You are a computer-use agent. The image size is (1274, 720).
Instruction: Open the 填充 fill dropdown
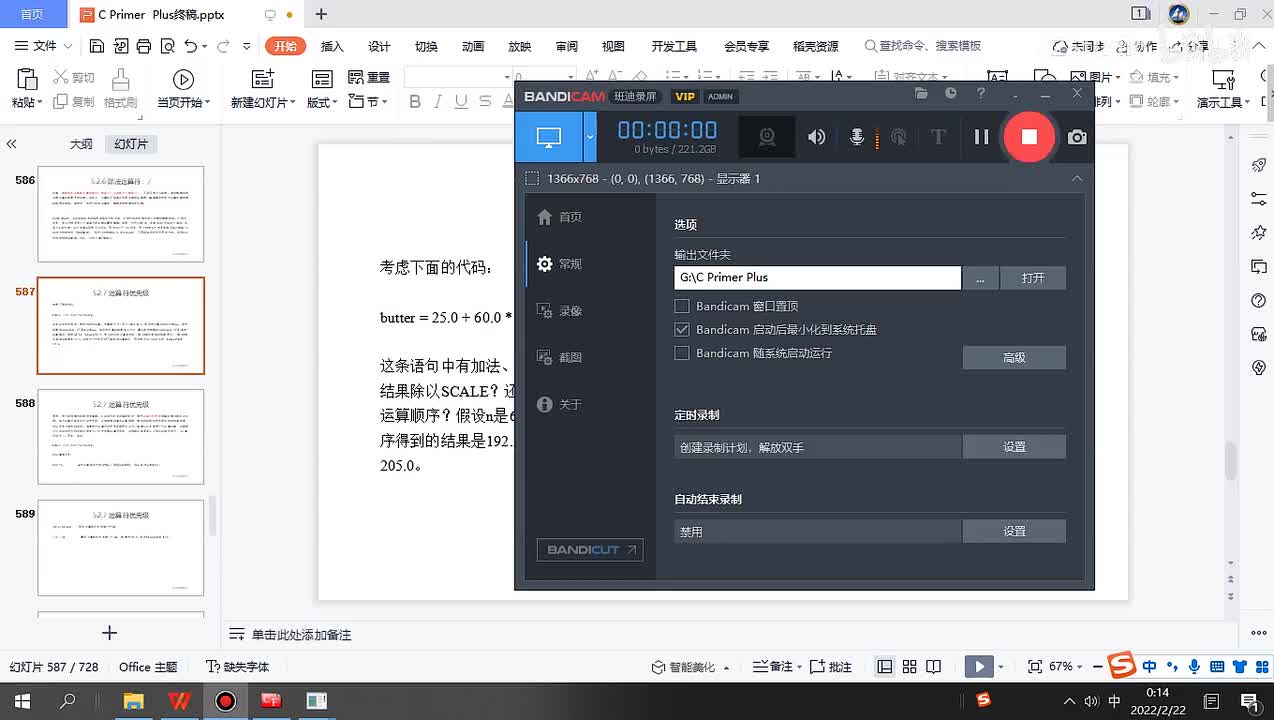[1155, 78]
